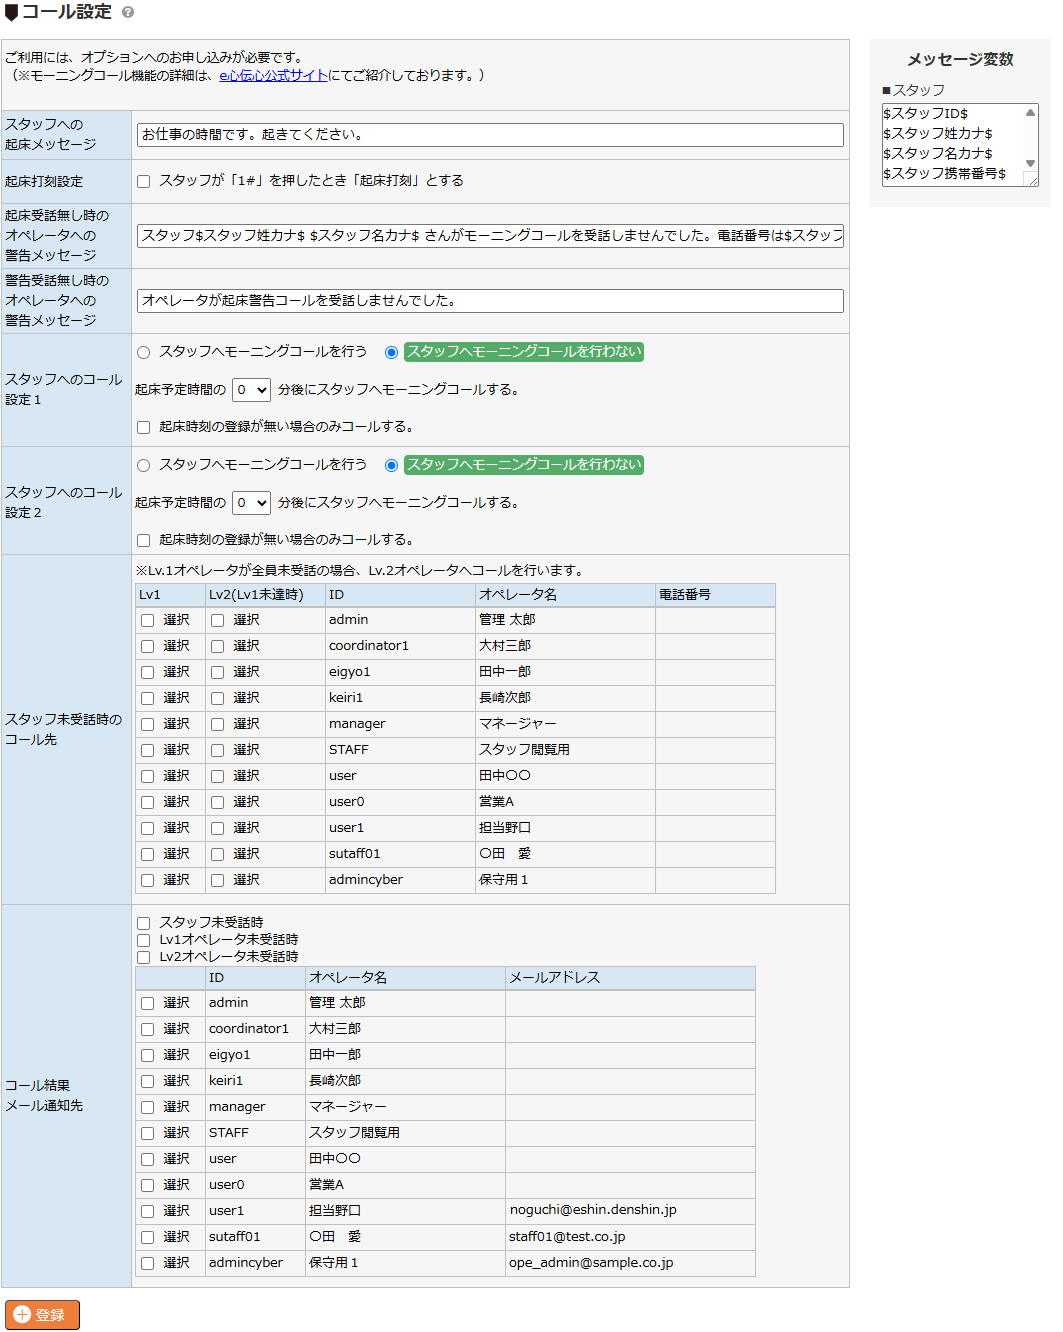Viewport: 1063px width, 1332px height.
Task: Check Lv1 選択 for coordinator1 in the call table
Action: (x=147, y=646)
